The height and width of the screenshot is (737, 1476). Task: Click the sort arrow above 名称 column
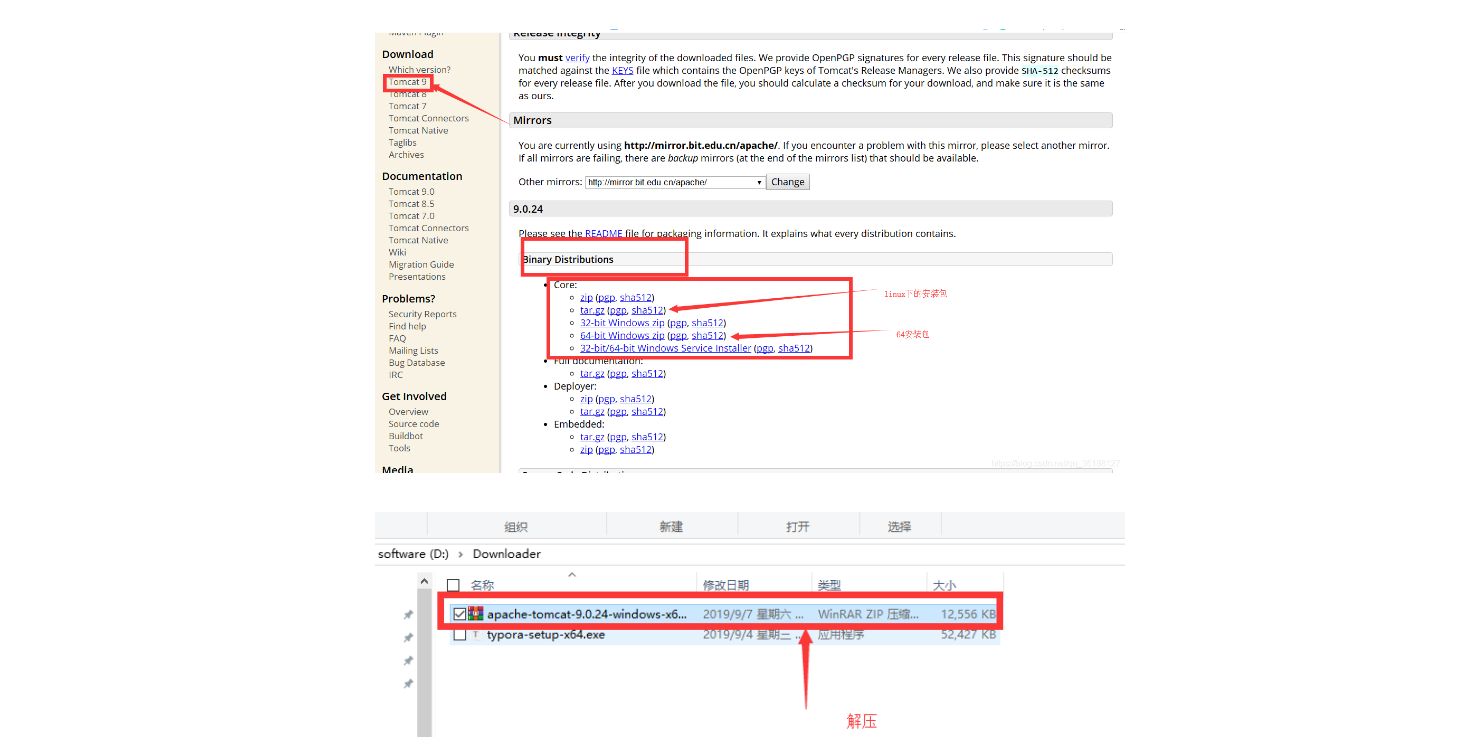(572, 575)
